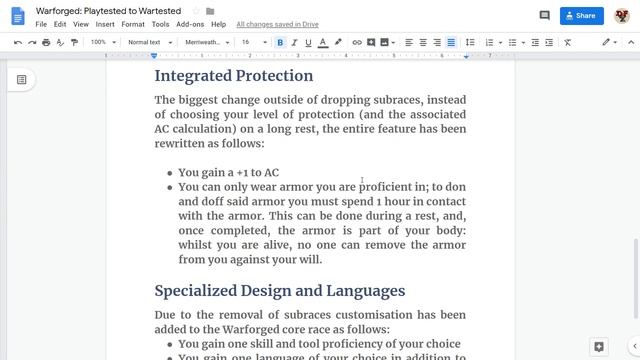640x360 pixels.
Task: Click the right indent ruler marker
Action: pos(466,56)
